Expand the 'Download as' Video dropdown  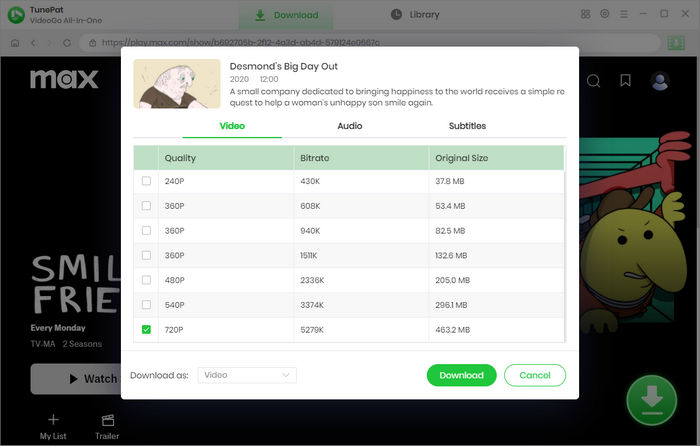coord(247,375)
